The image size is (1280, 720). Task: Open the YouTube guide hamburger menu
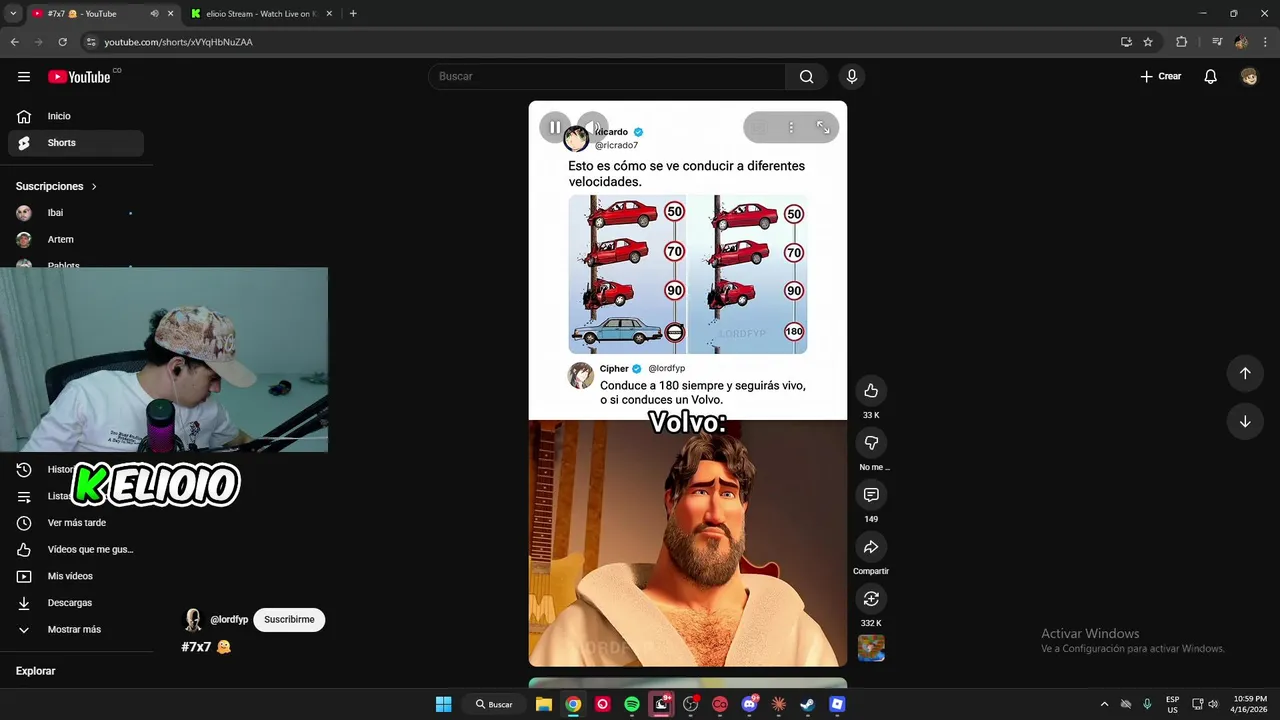pos(24,77)
